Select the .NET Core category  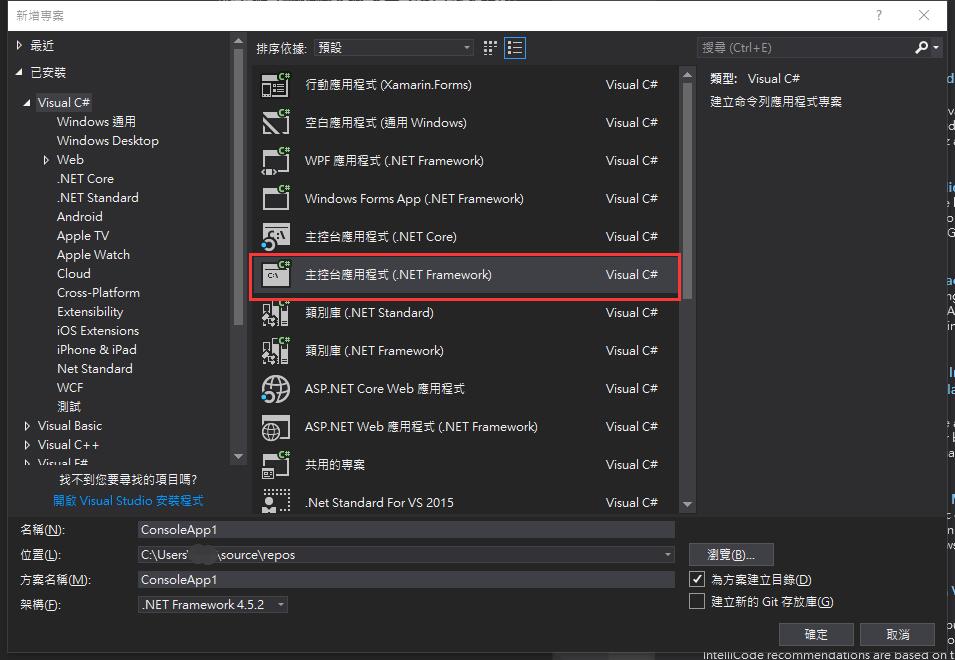point(85,179)
